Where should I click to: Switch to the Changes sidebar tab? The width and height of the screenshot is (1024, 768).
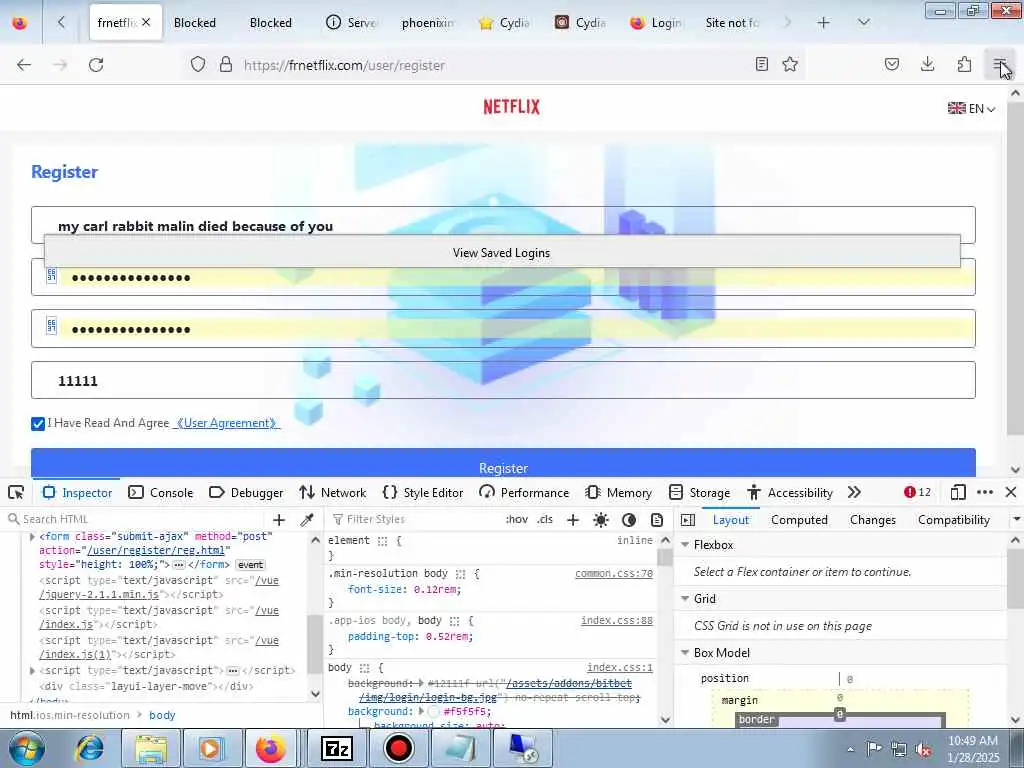pyautogui.click(x=872, y=520)
